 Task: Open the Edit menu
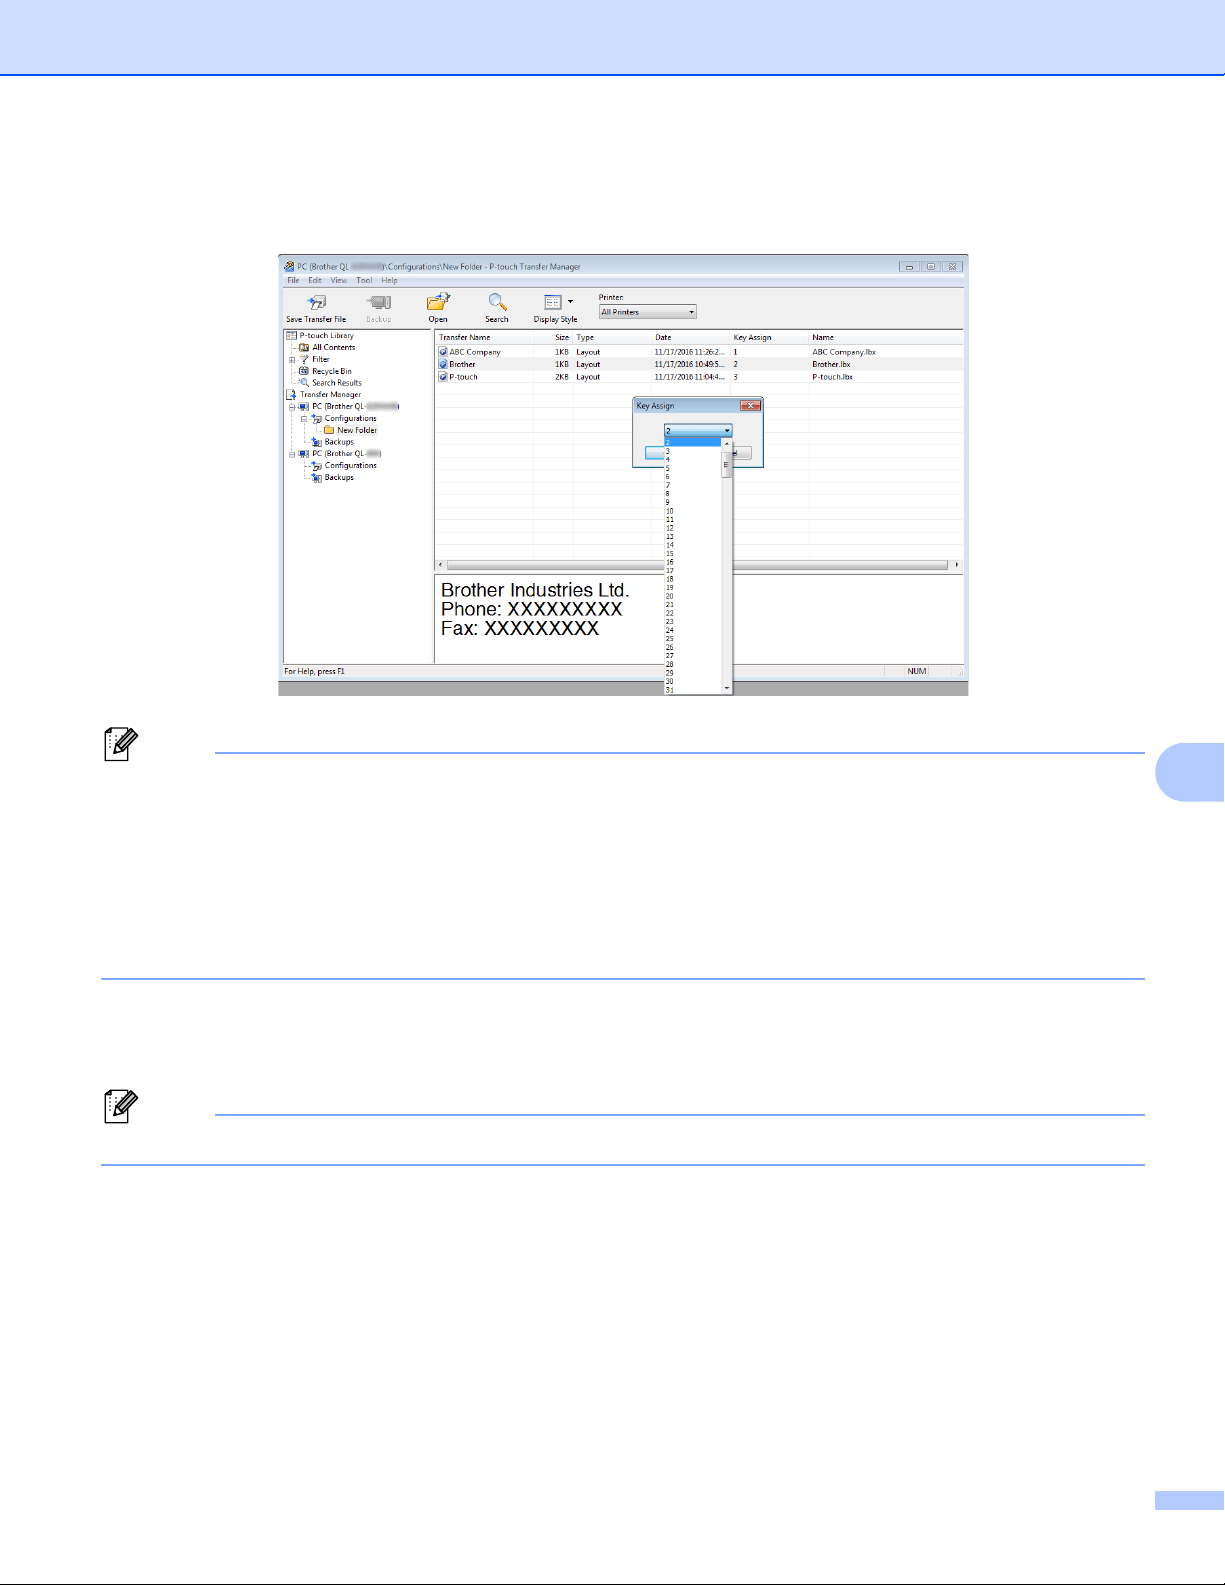click(315, 281)
